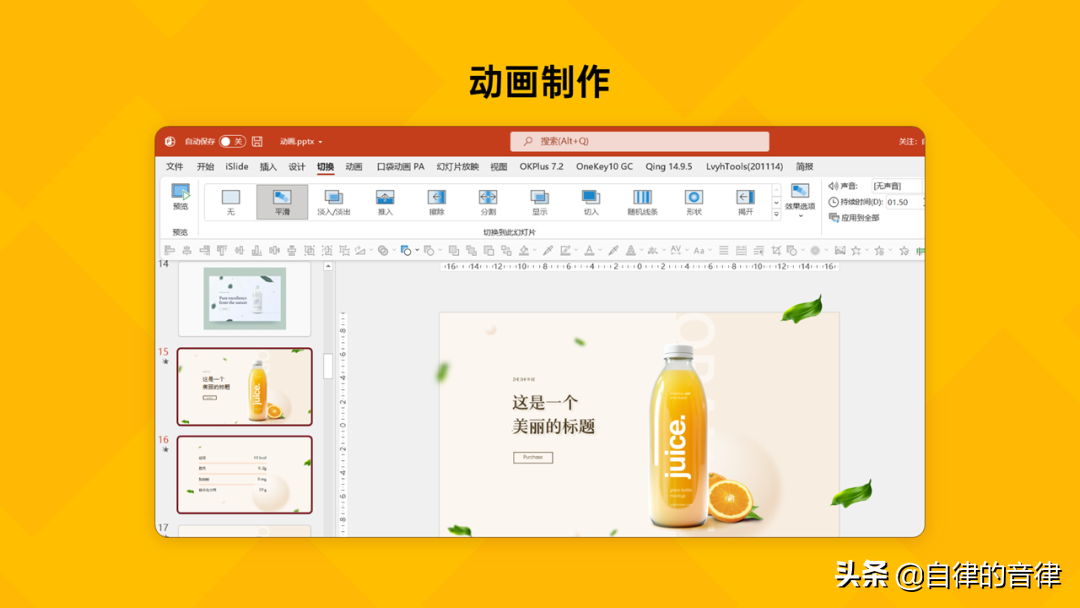Switch to the iSlide tab

click(x=237, y=167)
